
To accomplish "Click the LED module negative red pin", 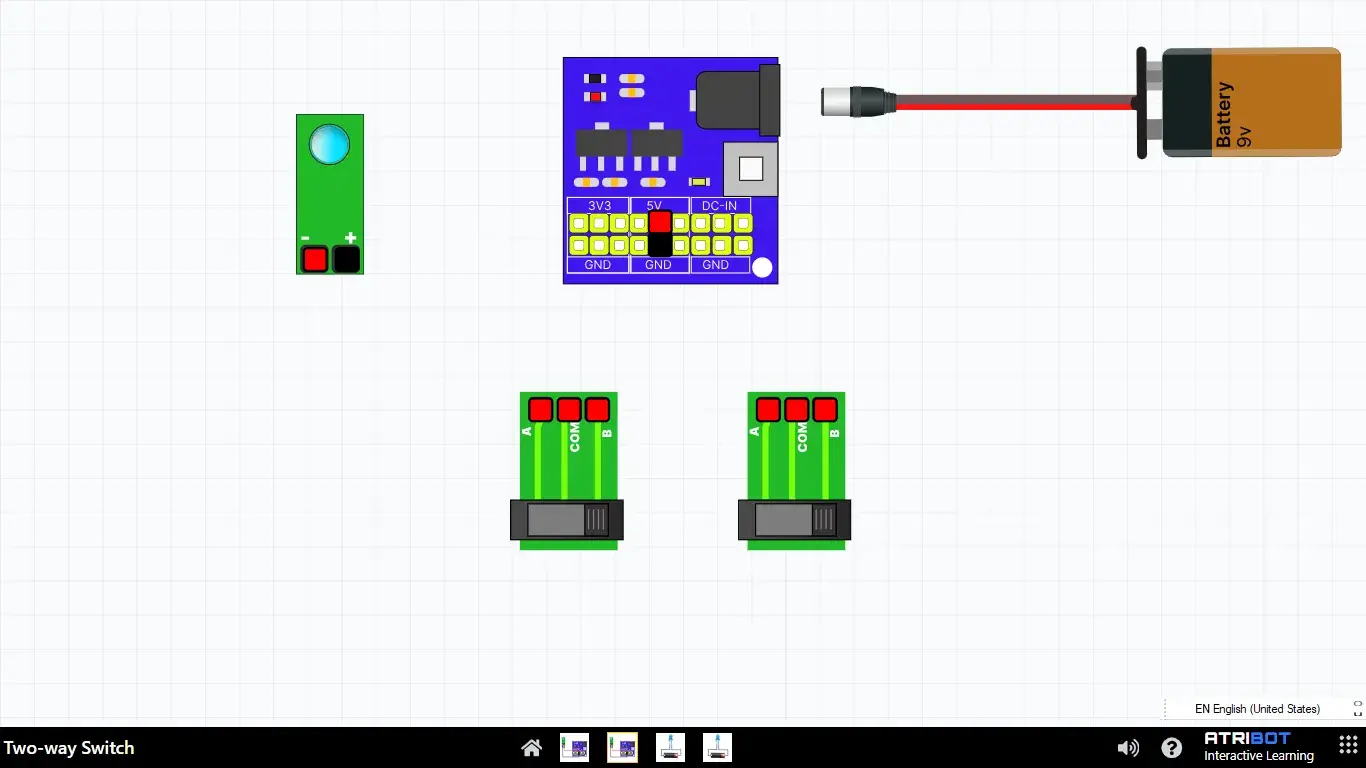I will click(x=315, y=260).
